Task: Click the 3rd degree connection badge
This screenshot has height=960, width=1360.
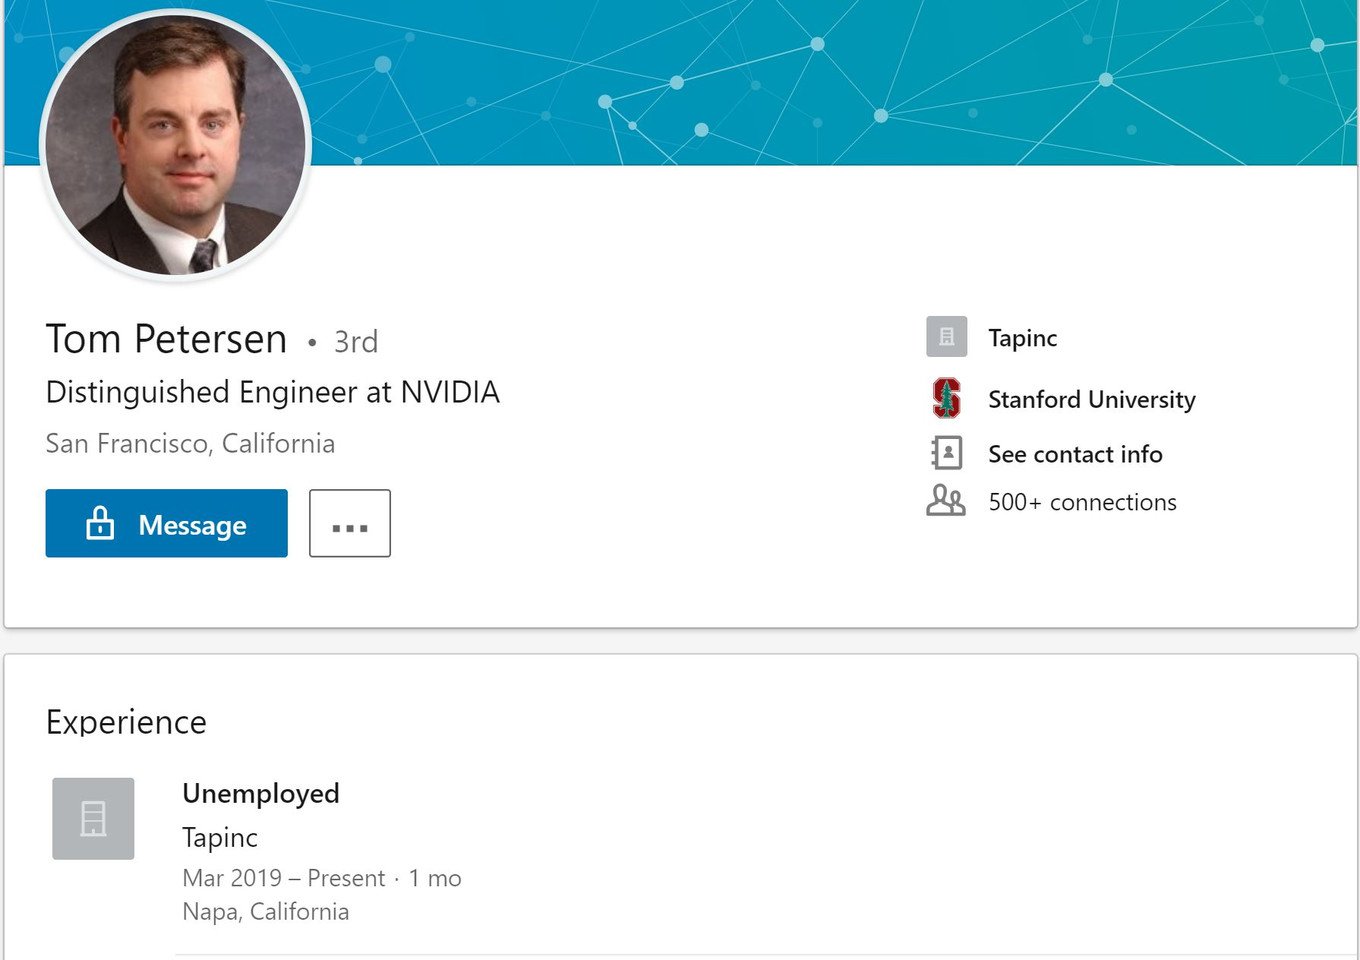Action: pos(356,342)
